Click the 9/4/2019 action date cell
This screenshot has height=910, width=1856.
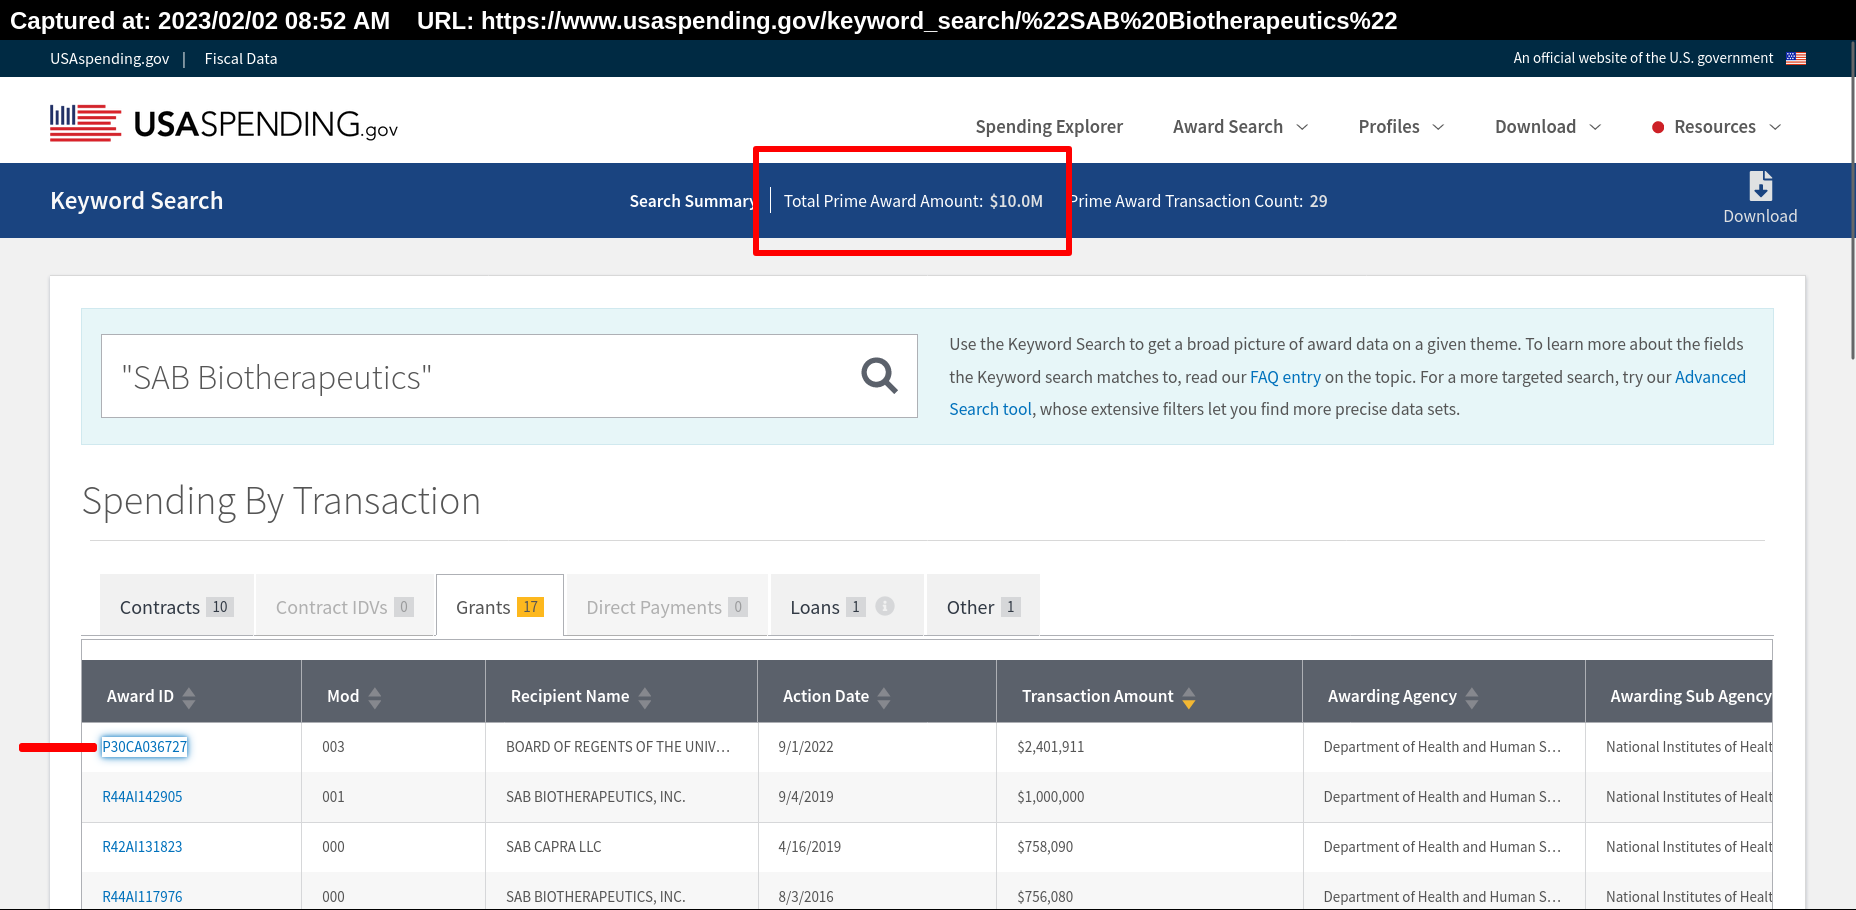[x=877, y=797]
